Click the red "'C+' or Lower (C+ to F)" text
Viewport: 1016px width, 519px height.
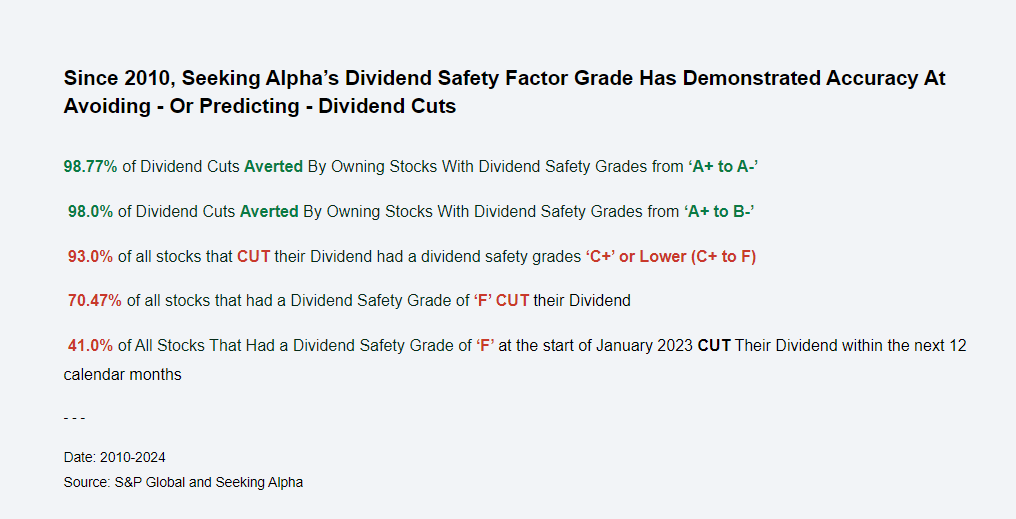click(670, 256)
